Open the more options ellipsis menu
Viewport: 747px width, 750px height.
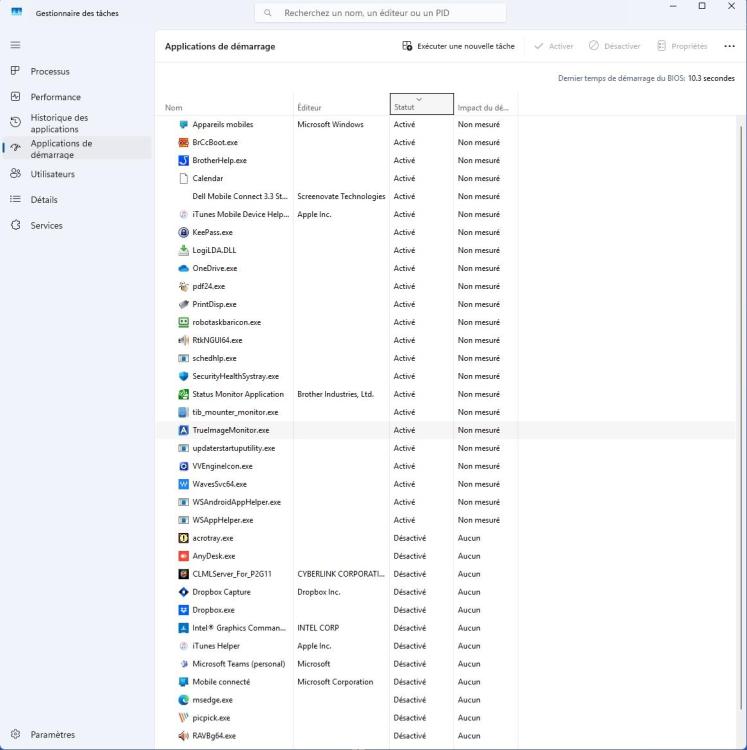pos(729,46)
